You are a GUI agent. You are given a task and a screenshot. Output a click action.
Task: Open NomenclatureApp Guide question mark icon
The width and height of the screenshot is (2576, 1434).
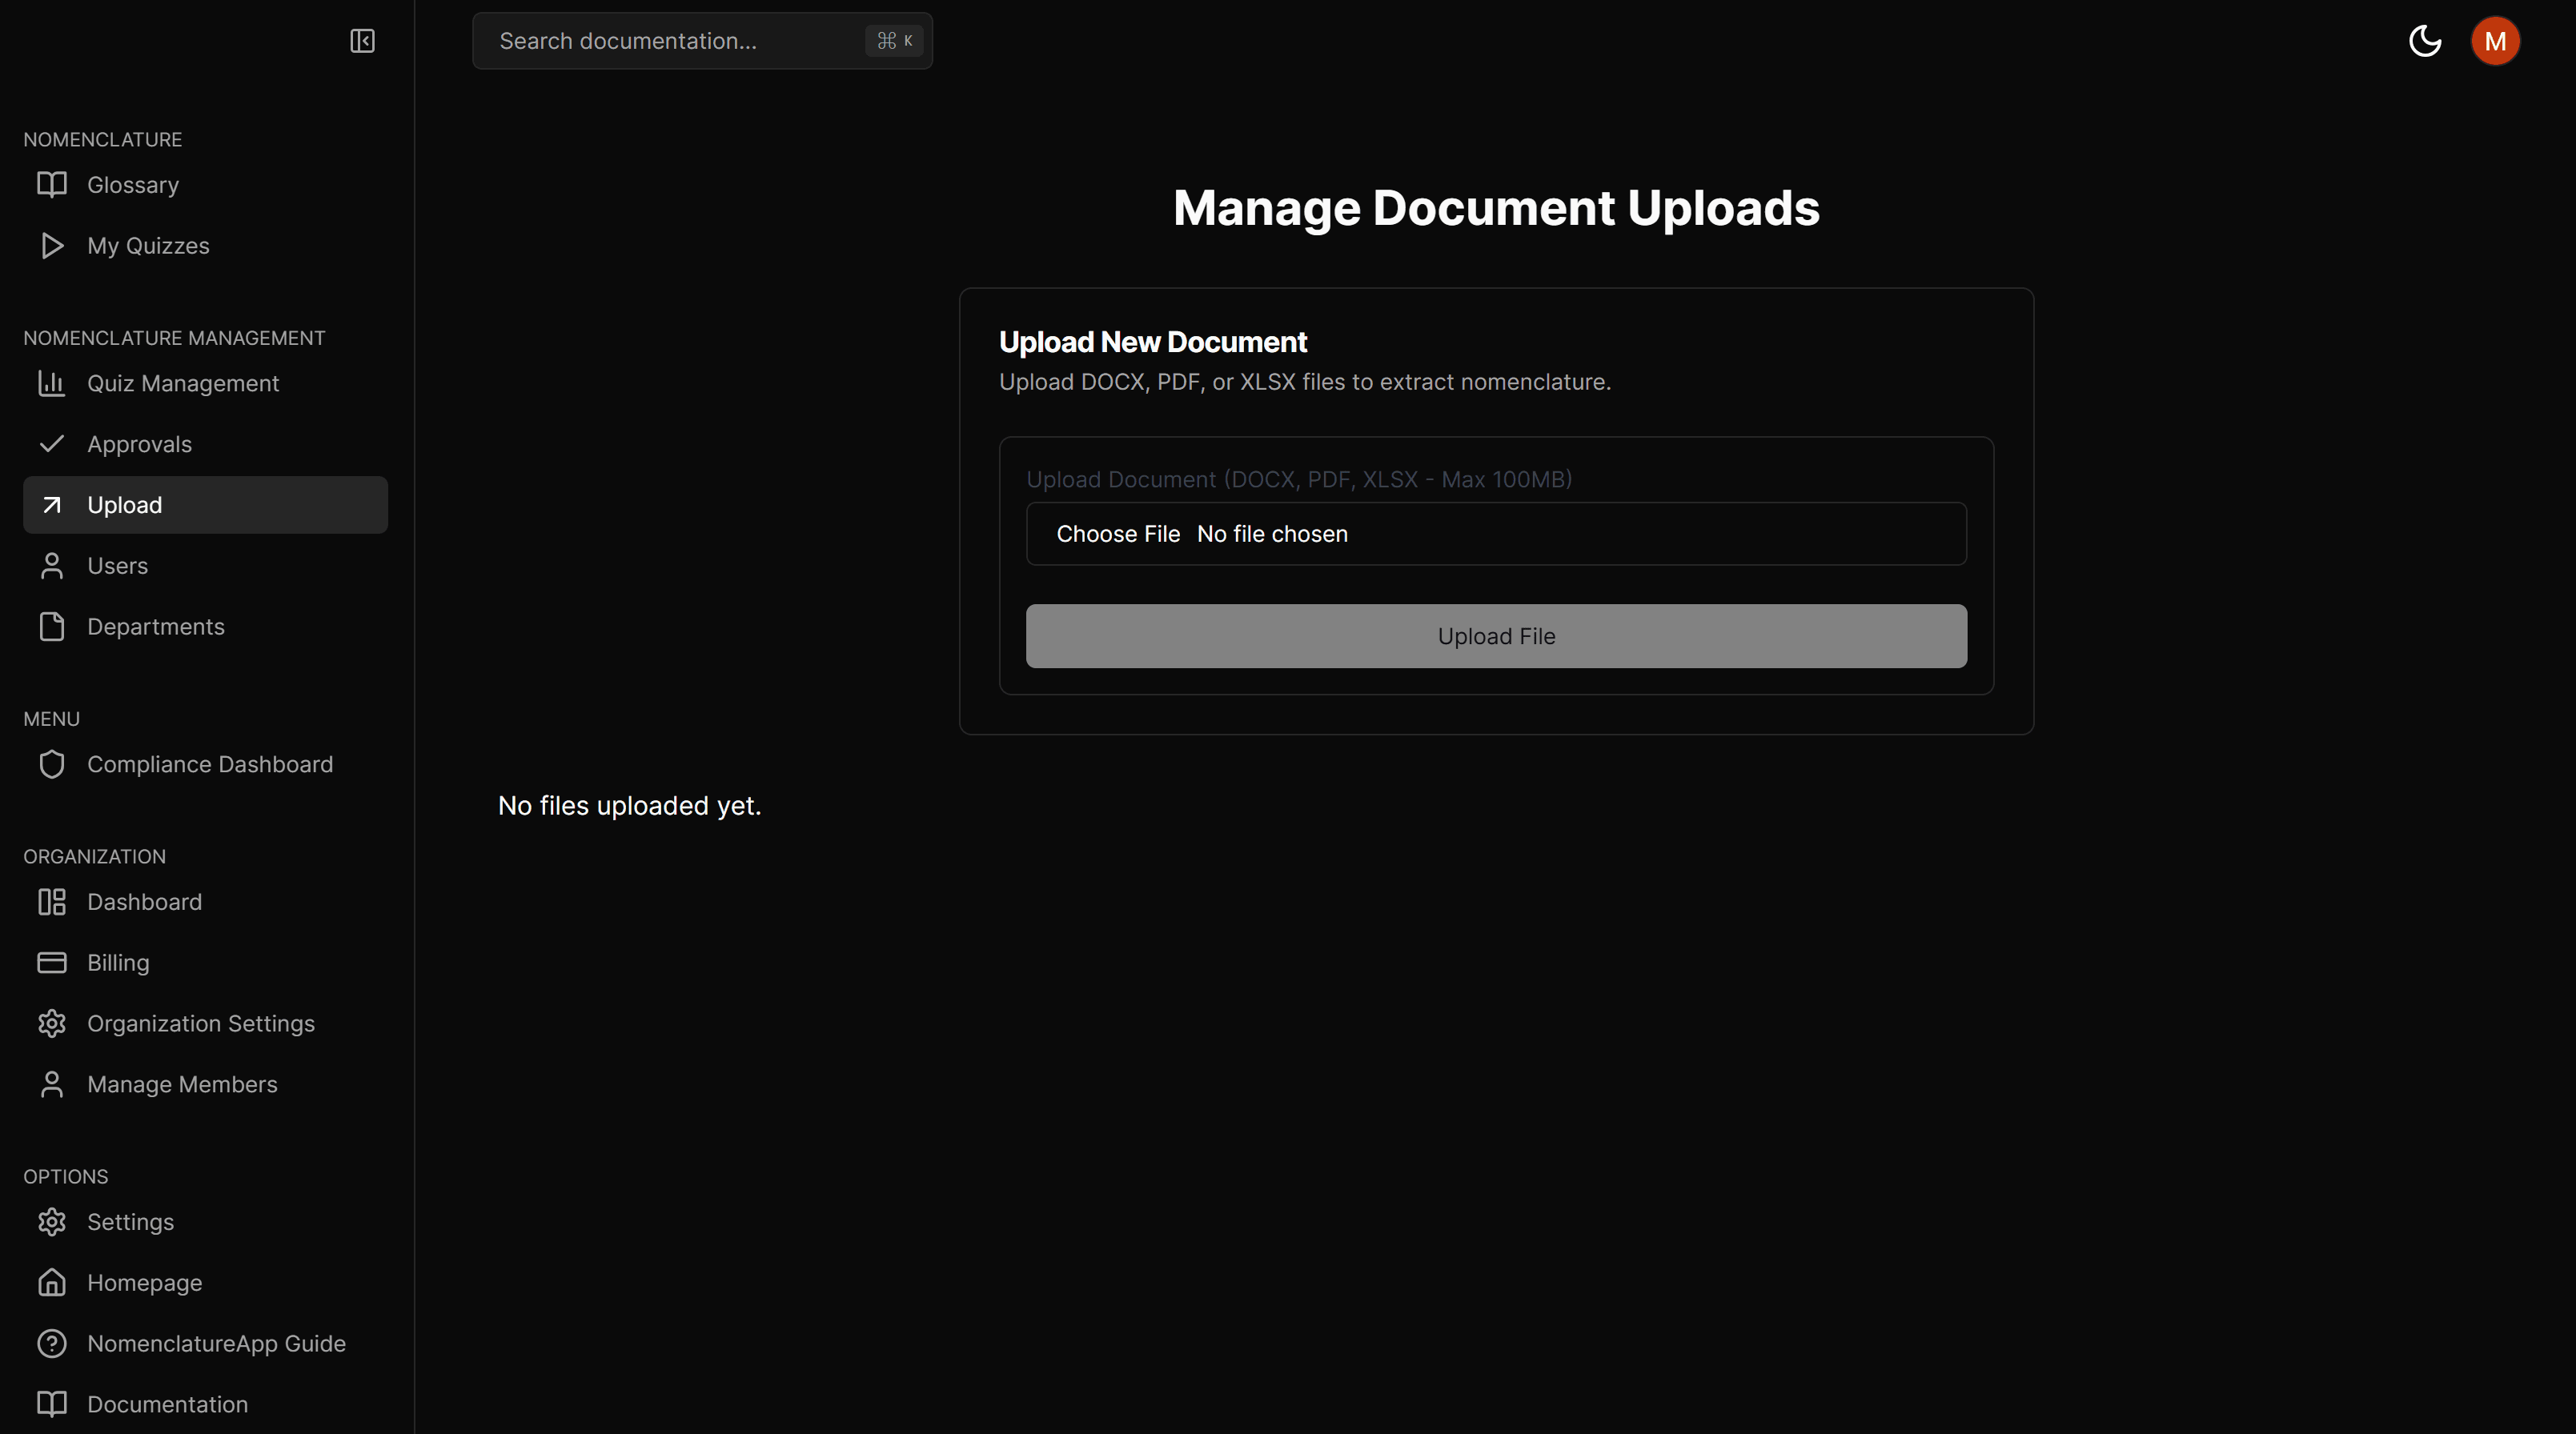point(52,1343)
